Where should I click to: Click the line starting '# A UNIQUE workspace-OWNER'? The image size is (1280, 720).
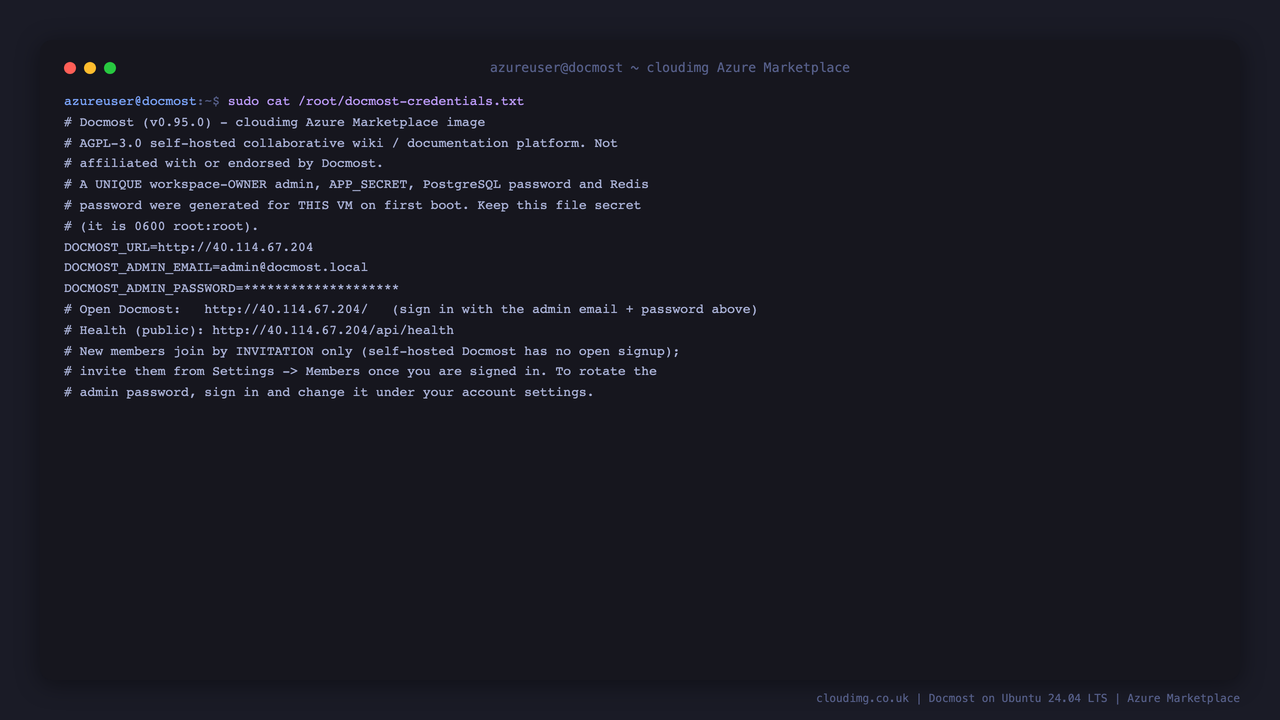(357, 184)
